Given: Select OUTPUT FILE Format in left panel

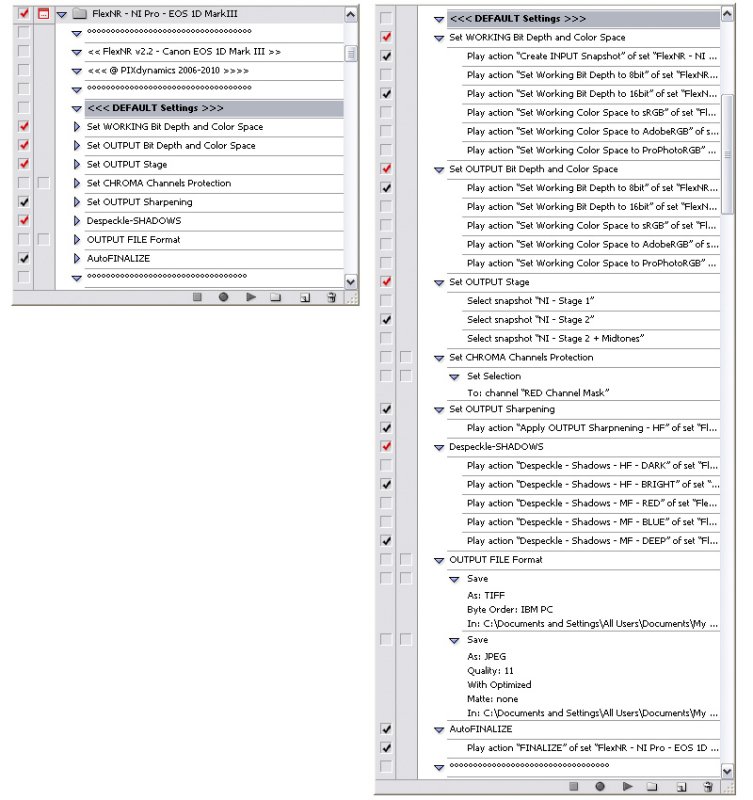Looking at the screenshot, I should (214, 240).
